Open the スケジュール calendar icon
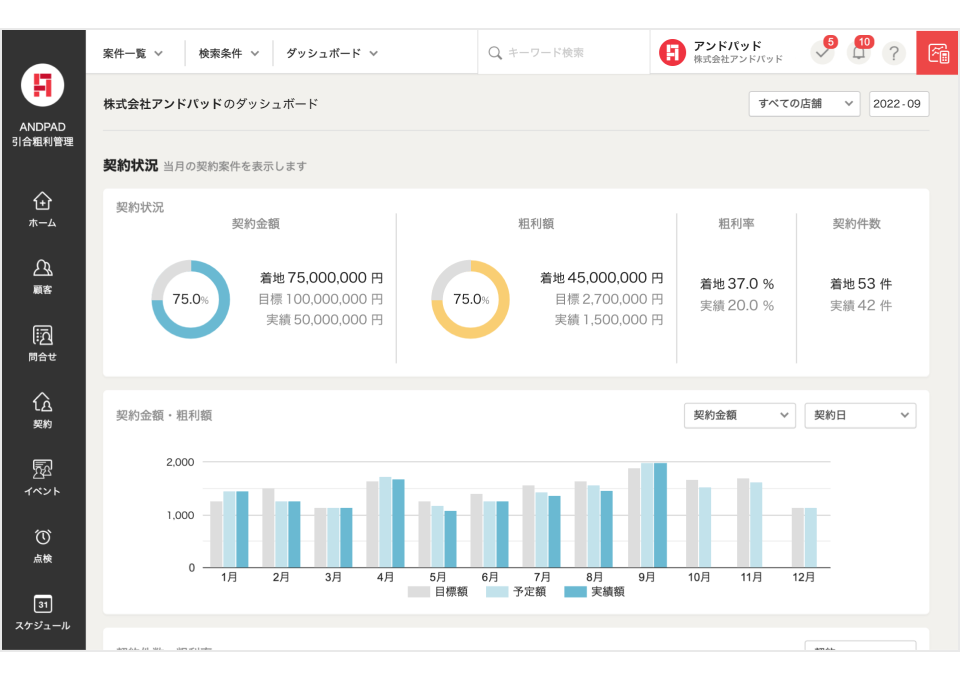 42,604
